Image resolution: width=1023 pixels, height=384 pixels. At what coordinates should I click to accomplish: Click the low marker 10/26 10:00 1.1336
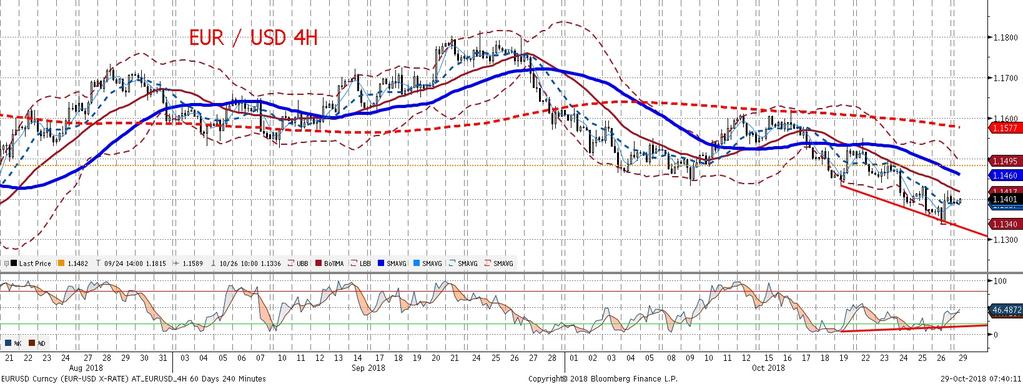[245, 263]
